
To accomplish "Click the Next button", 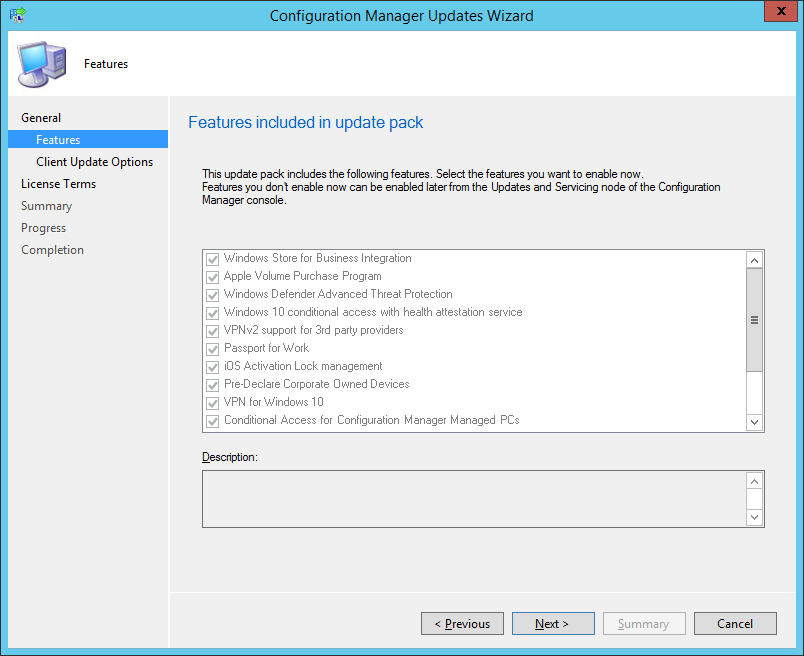I will [x=553, y=624].
